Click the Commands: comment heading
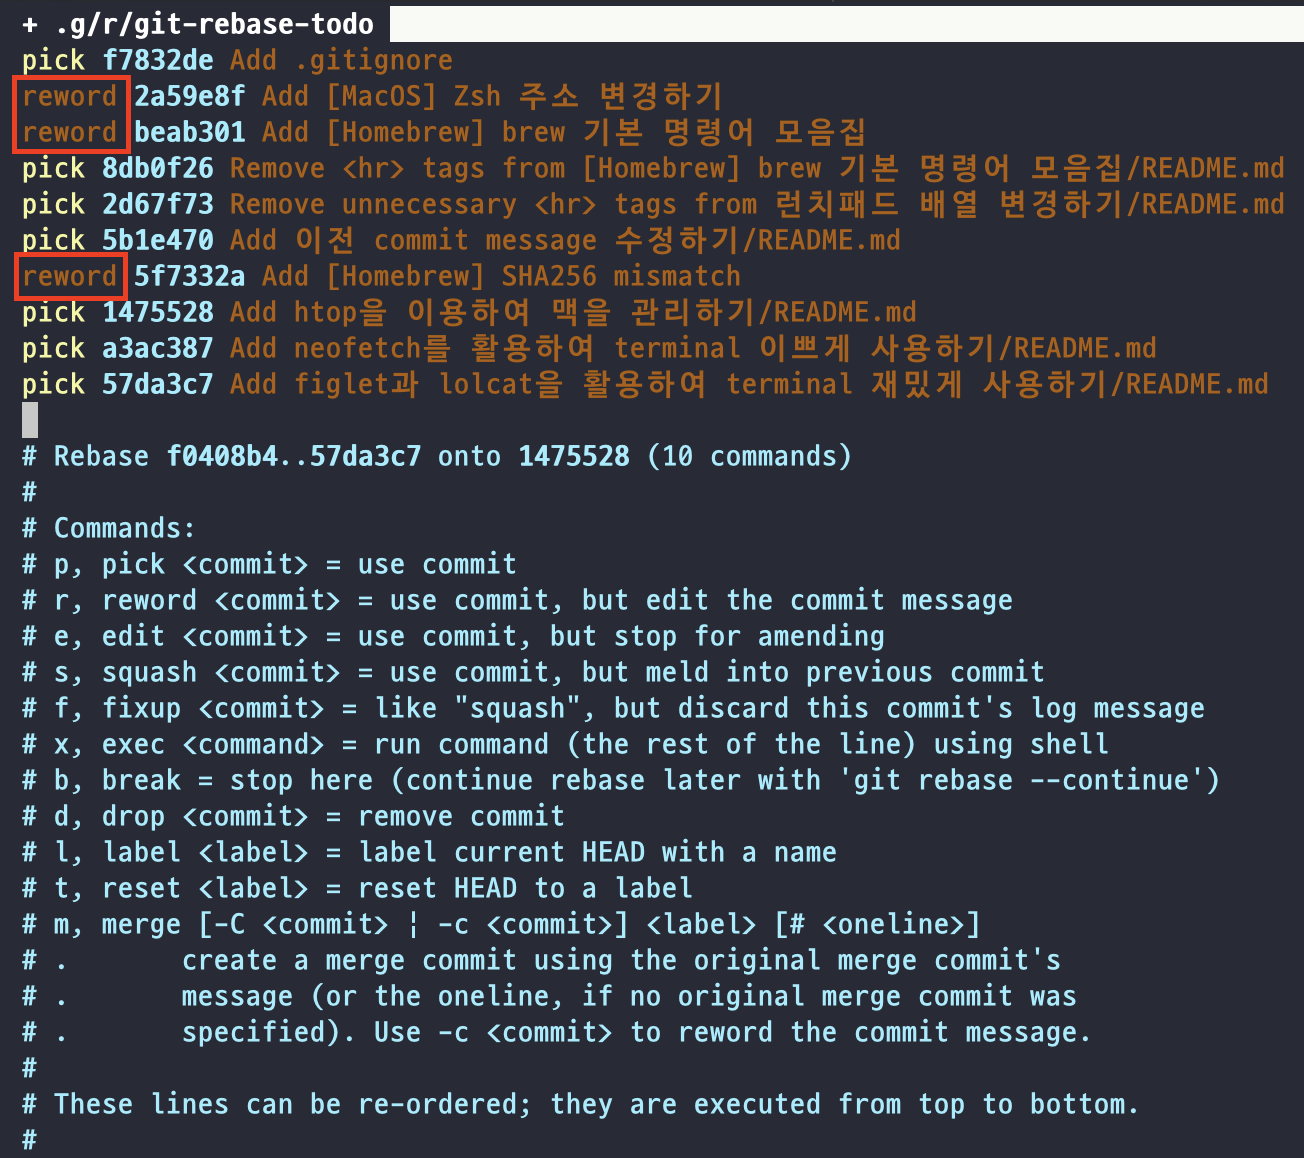Viewport: 1304px width, 1158px height. coord(124,528)
